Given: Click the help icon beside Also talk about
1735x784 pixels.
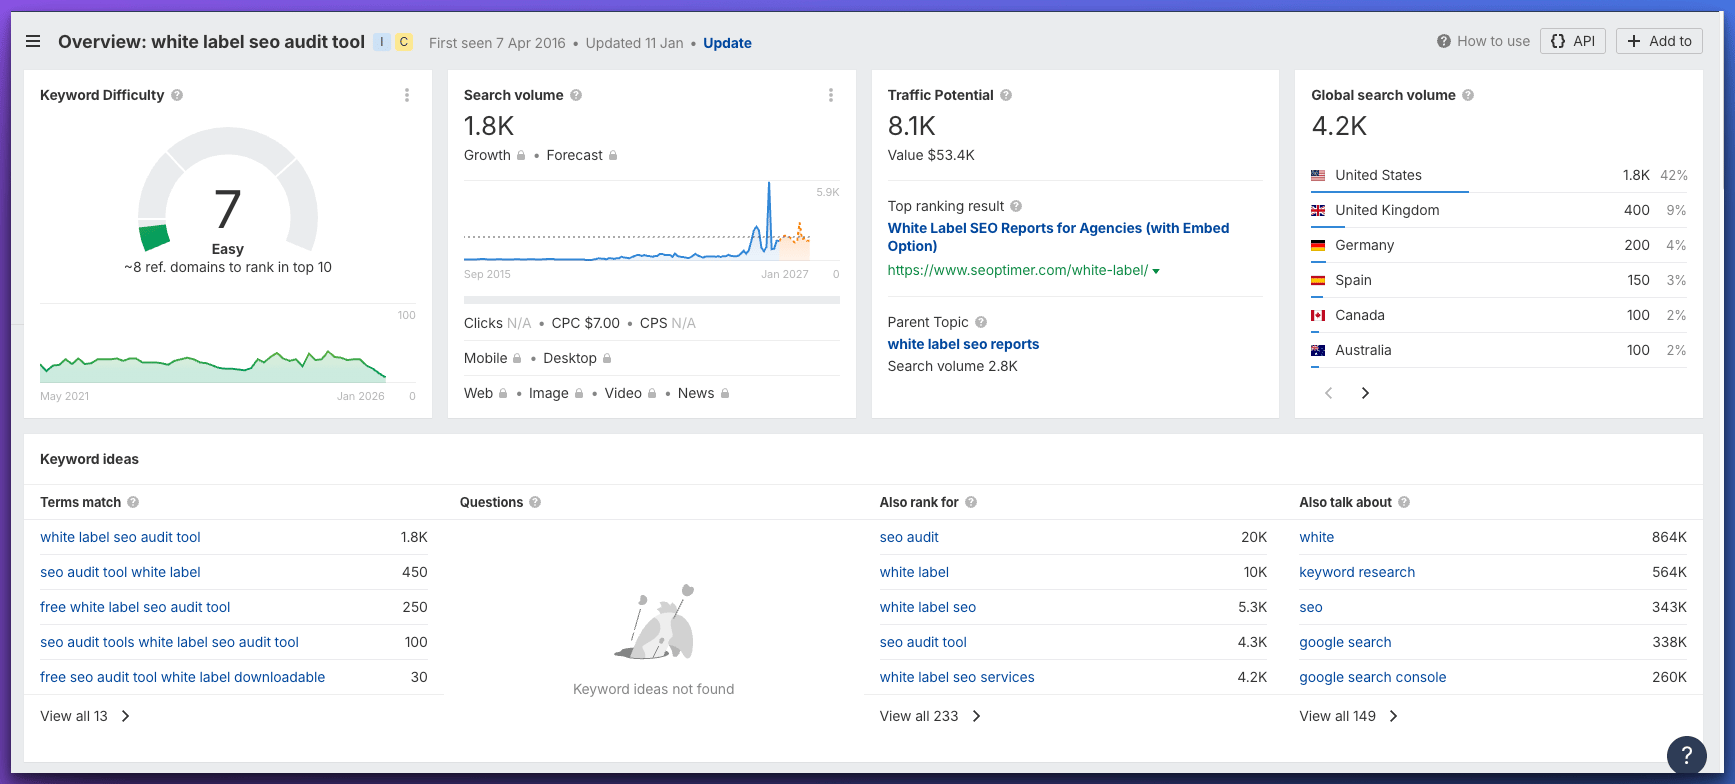Looking at the screenshot, I should (x=1404, y=502).
